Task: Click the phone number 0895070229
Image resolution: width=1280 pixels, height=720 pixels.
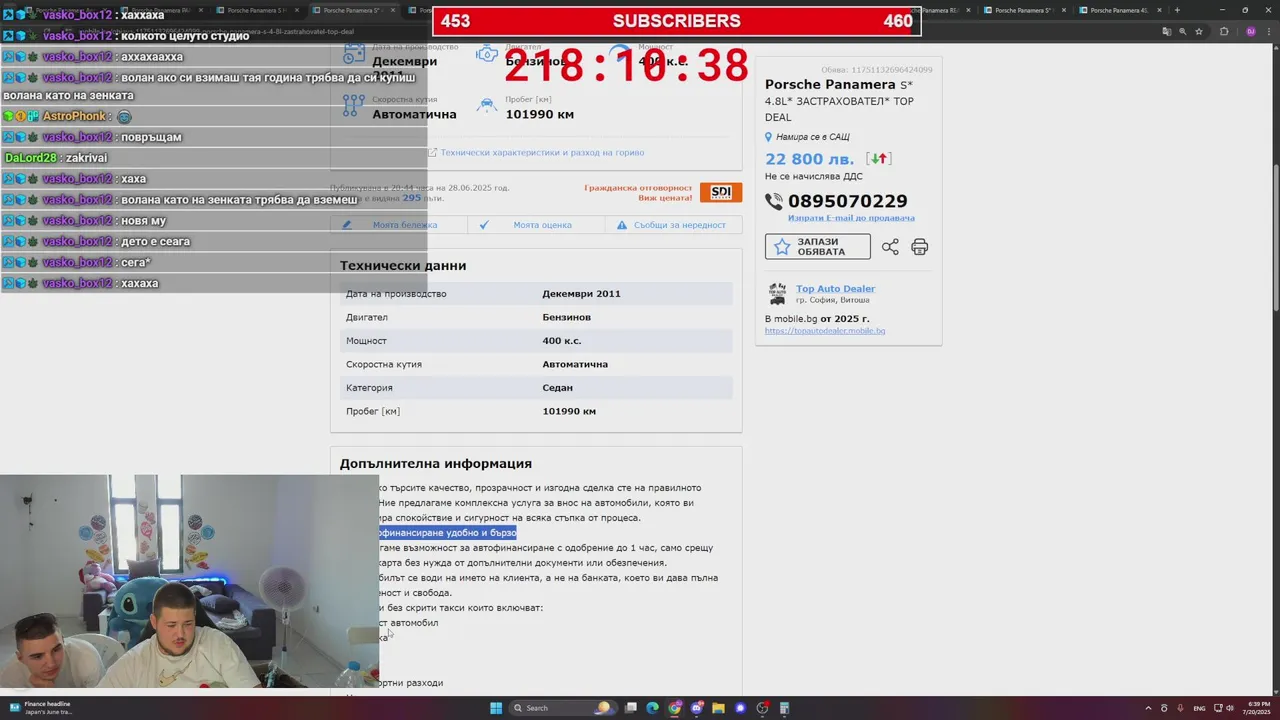Action: point(847,201)
